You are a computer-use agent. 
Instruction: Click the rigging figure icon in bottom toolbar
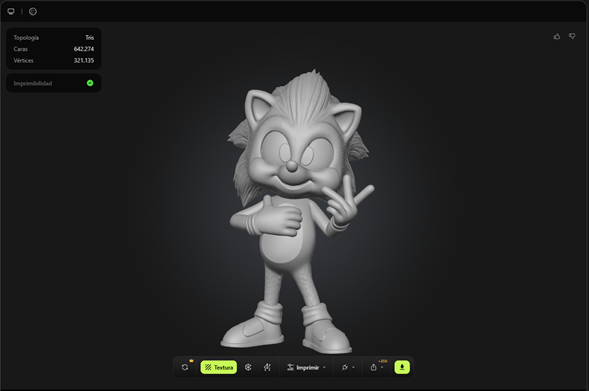tap(267, 367)
